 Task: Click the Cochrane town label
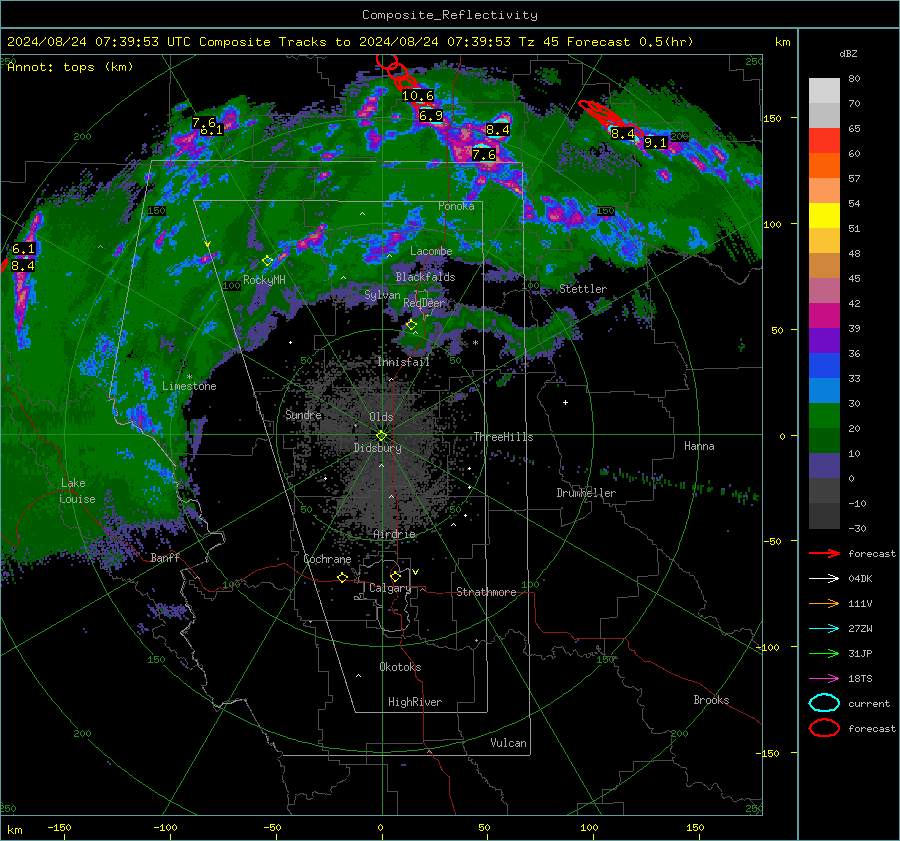coord(327,559)
